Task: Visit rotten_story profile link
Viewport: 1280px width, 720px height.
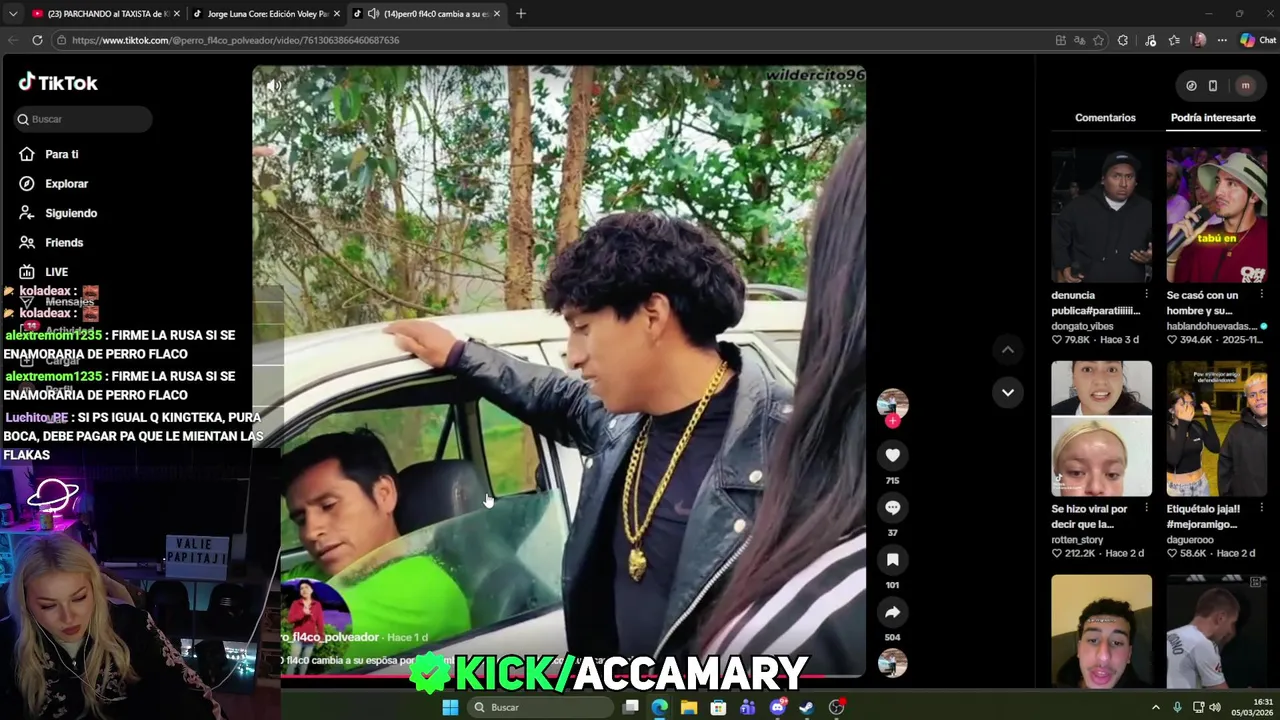Action: tap(1077, 539)
